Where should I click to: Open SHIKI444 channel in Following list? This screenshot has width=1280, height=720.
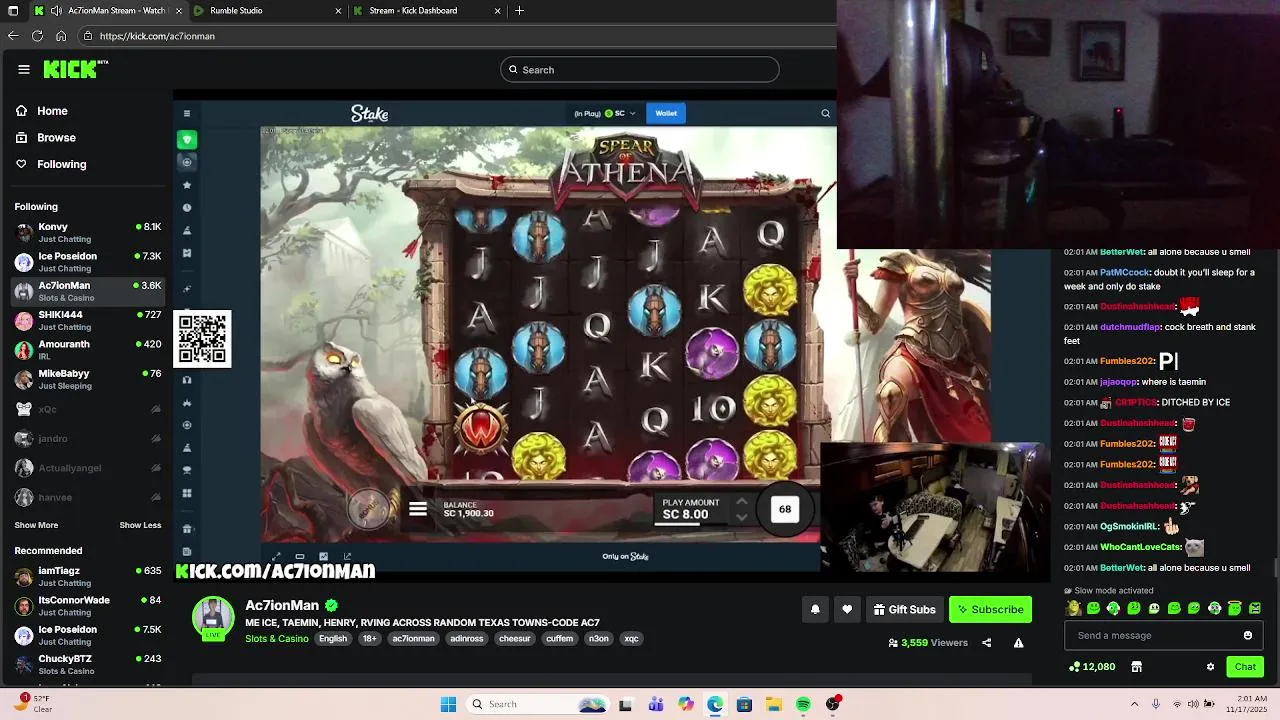pos(88,320)
